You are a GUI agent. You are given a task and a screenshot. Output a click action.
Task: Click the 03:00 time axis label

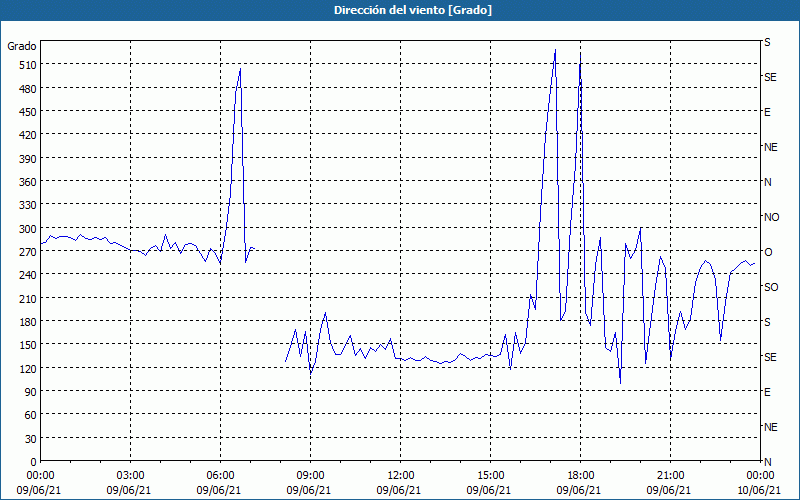point(131,475)
